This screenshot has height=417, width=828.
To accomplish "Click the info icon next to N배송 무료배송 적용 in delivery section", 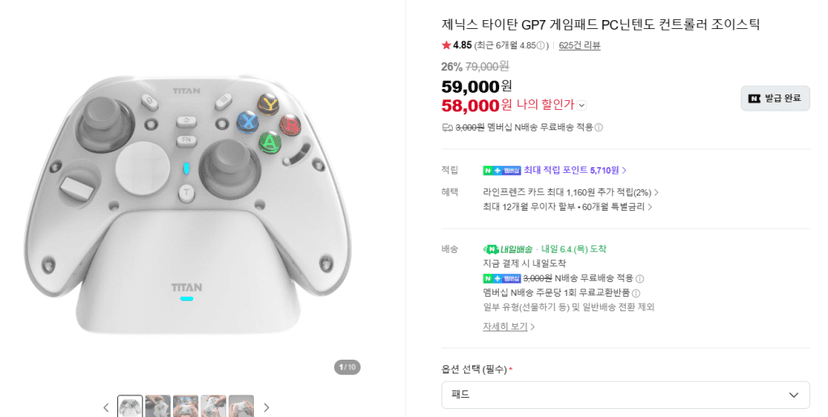I will [639, 279].
